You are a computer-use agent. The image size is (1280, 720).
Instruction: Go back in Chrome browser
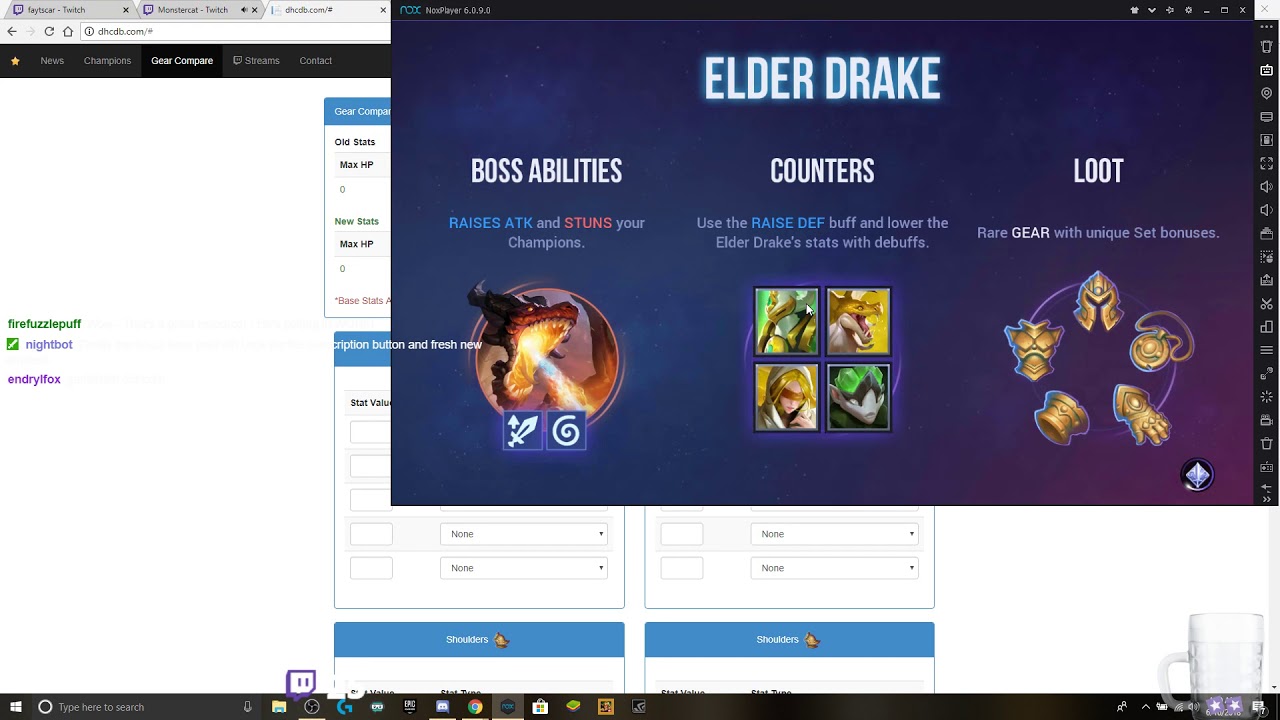coord(12,31)
